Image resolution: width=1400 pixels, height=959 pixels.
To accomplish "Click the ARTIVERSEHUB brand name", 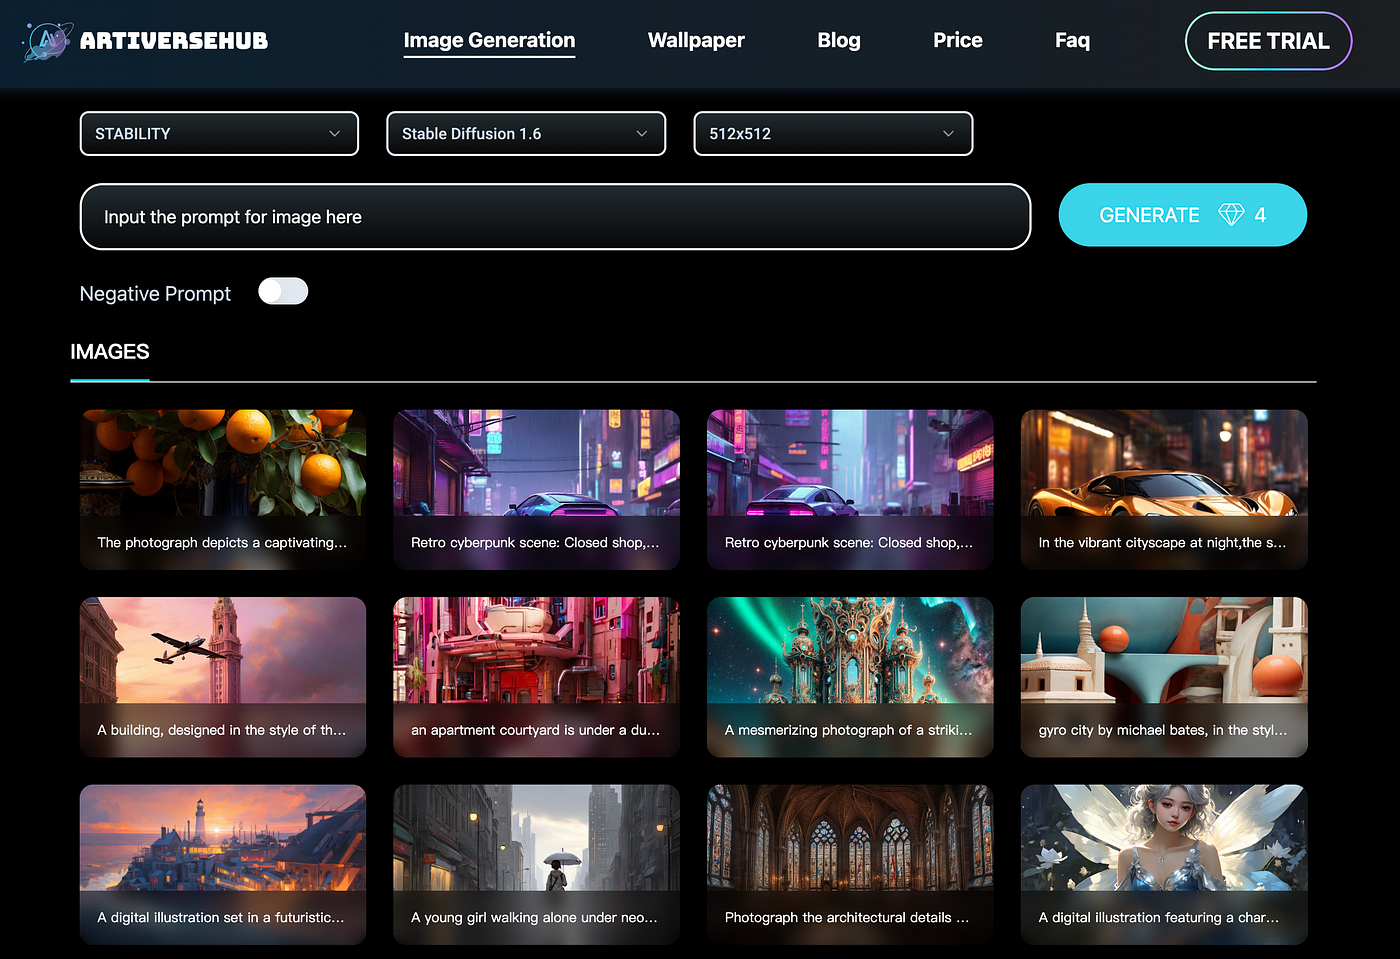I will [x=174, y=41].
